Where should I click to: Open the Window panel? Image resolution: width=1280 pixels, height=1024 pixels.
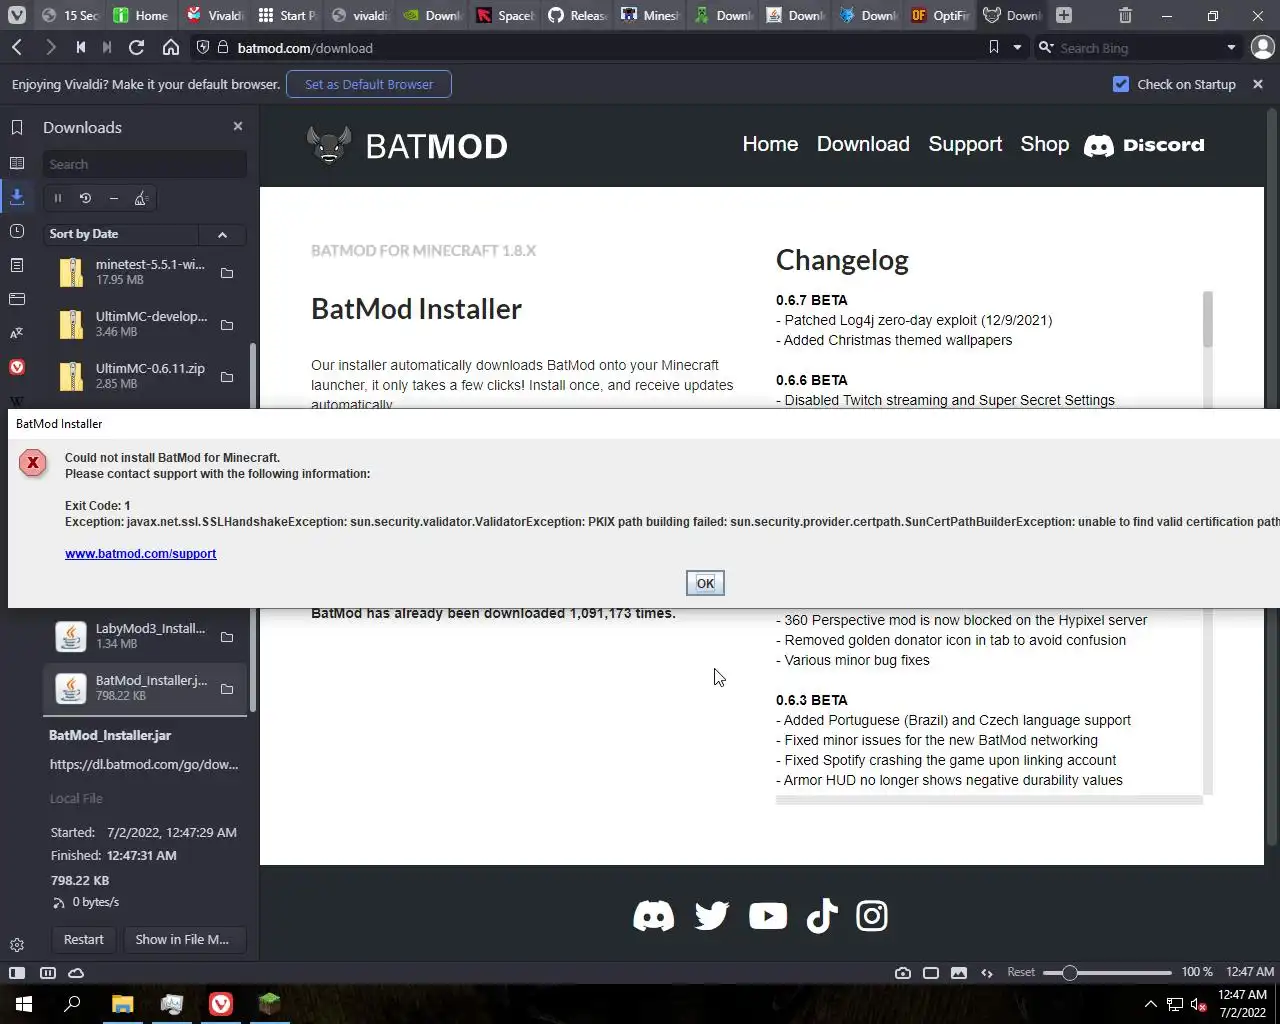(x=17, y=299)
